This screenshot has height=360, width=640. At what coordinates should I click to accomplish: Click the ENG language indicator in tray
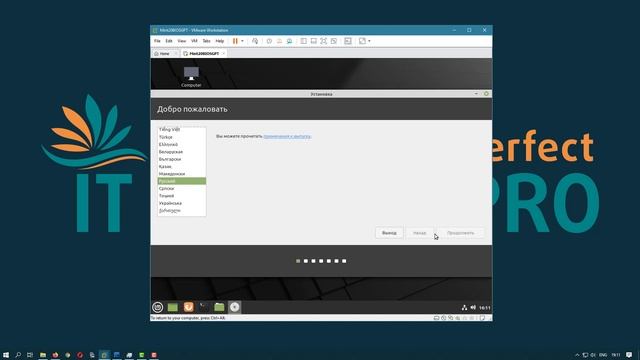point(603,355)
